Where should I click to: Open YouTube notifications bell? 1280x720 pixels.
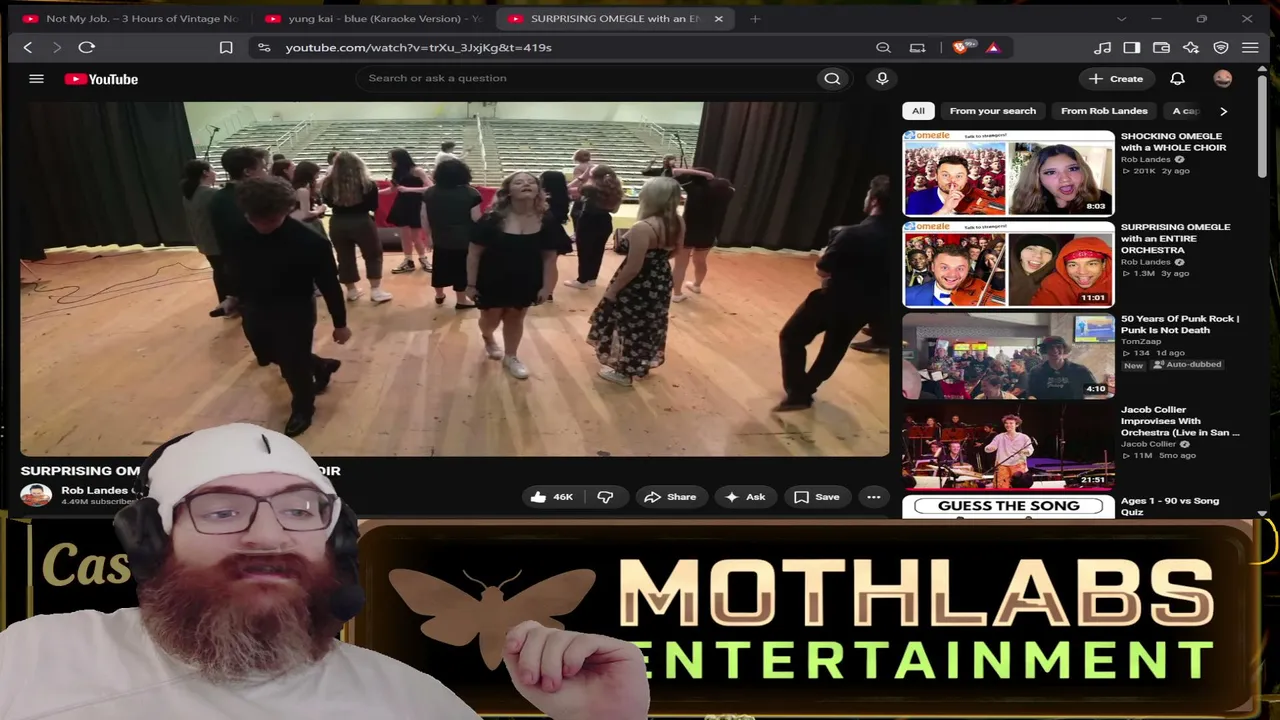tap(1178, 79)
